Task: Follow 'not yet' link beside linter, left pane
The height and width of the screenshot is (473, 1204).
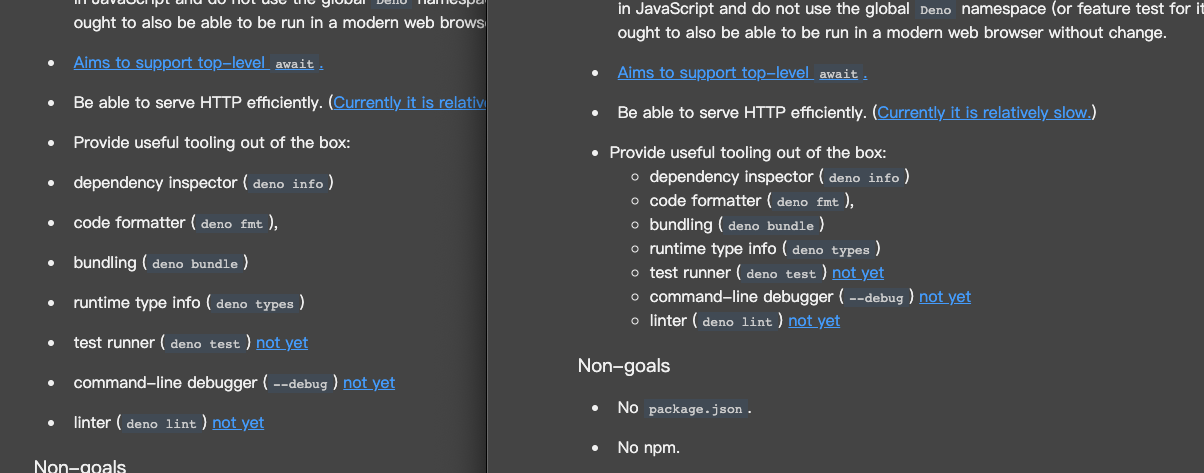Action: tap(238, 423)
